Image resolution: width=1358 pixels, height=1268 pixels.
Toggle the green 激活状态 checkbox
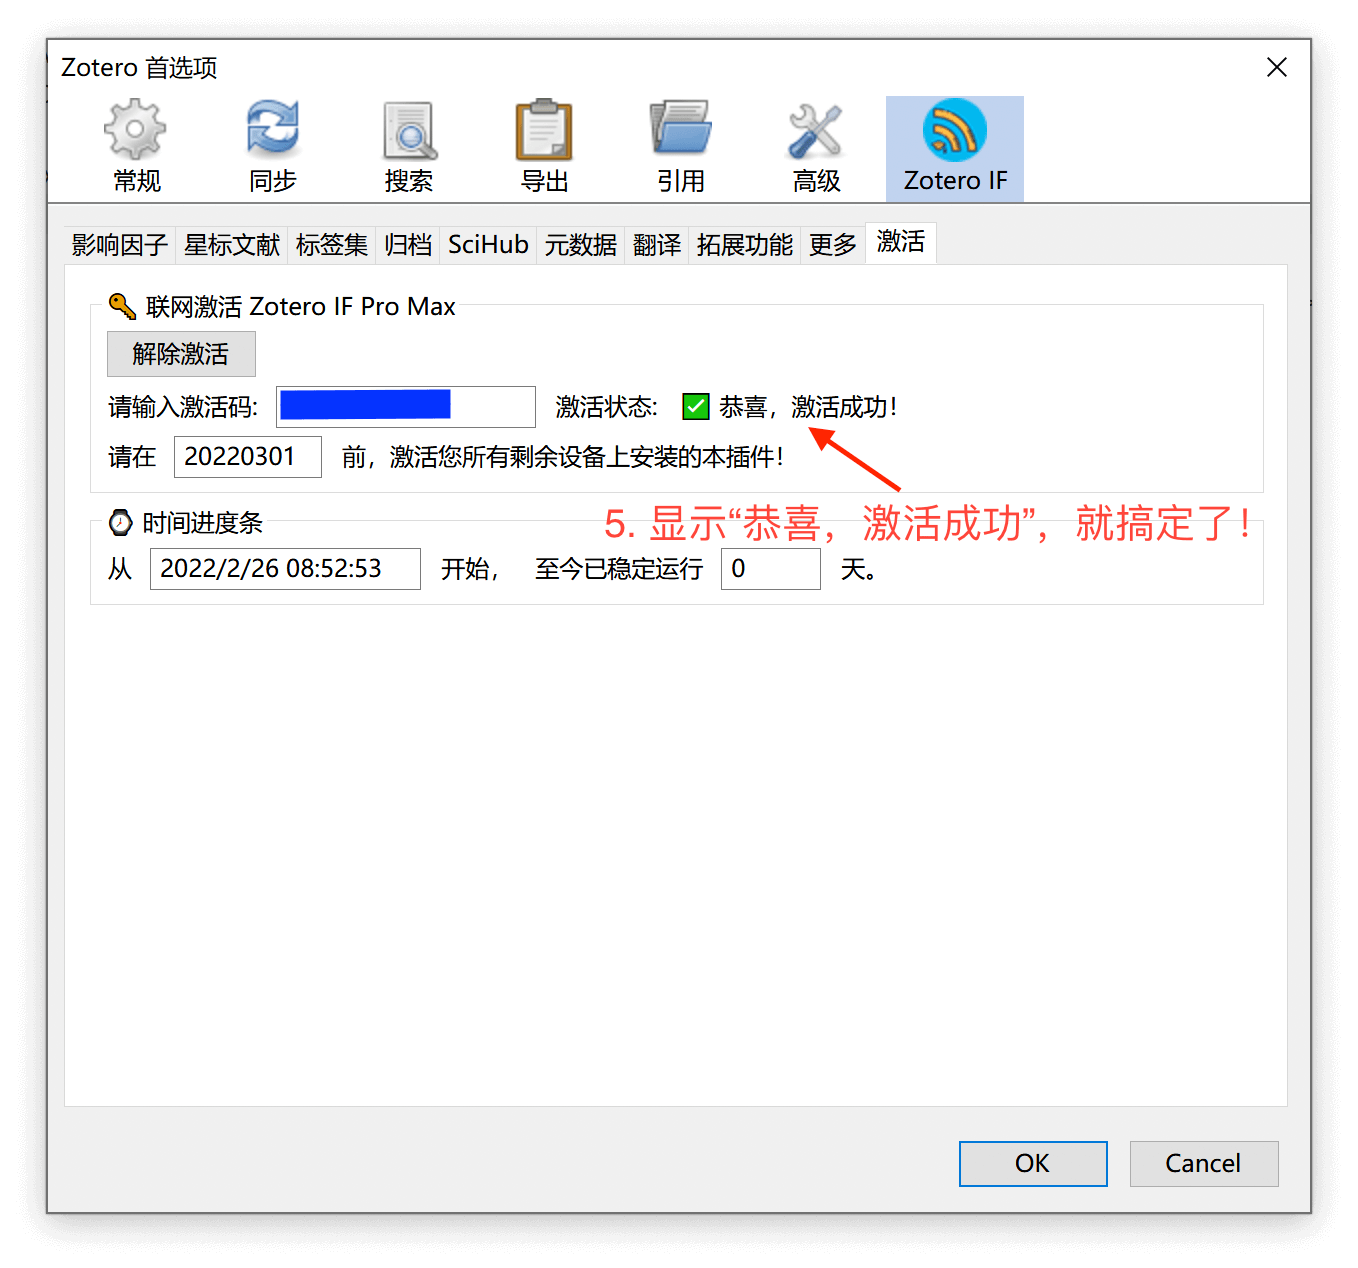point(695,407)
